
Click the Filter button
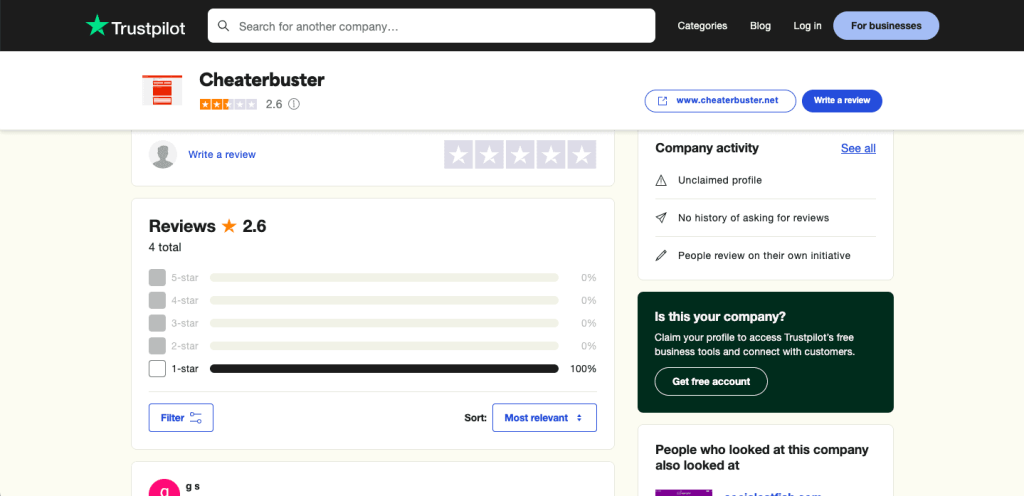tap(181, 418)
